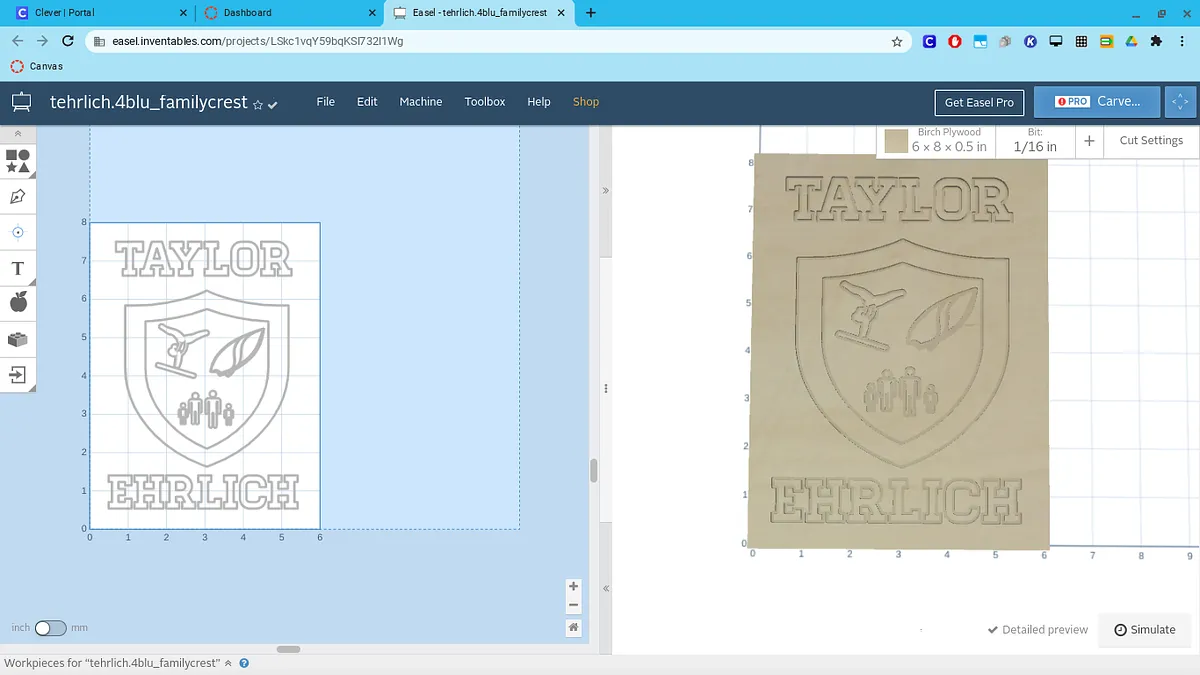1200x675 pixels.
Task: Open the Edit menu
Action: tap(367, 102)
